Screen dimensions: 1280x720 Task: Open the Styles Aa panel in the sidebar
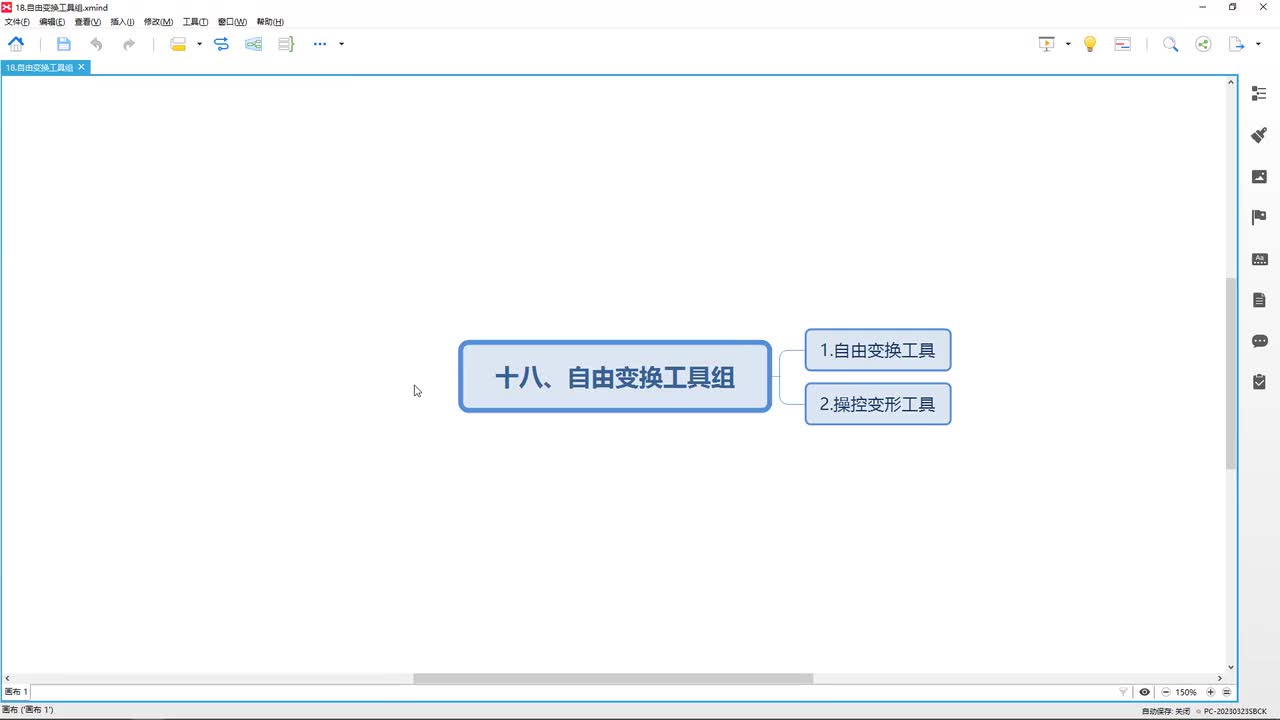pos(1259,259)
